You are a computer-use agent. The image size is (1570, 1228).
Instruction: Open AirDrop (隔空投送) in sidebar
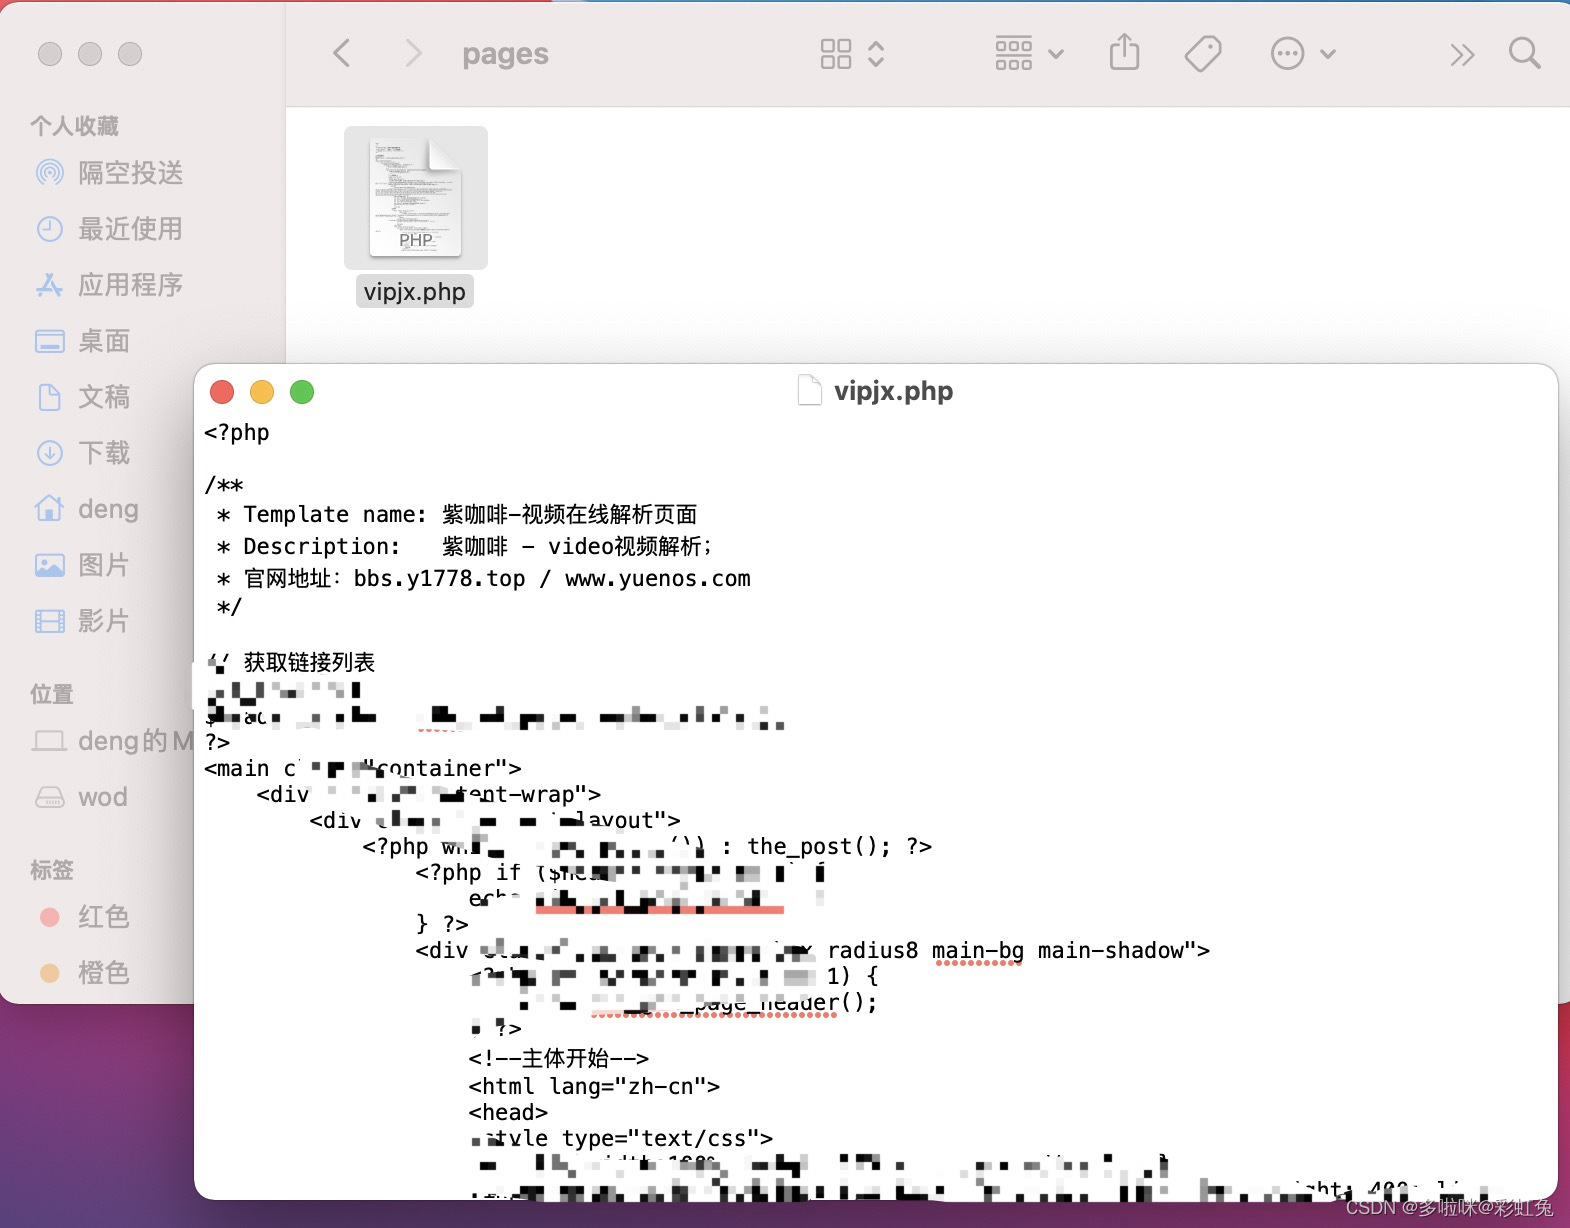click(110, 173)
